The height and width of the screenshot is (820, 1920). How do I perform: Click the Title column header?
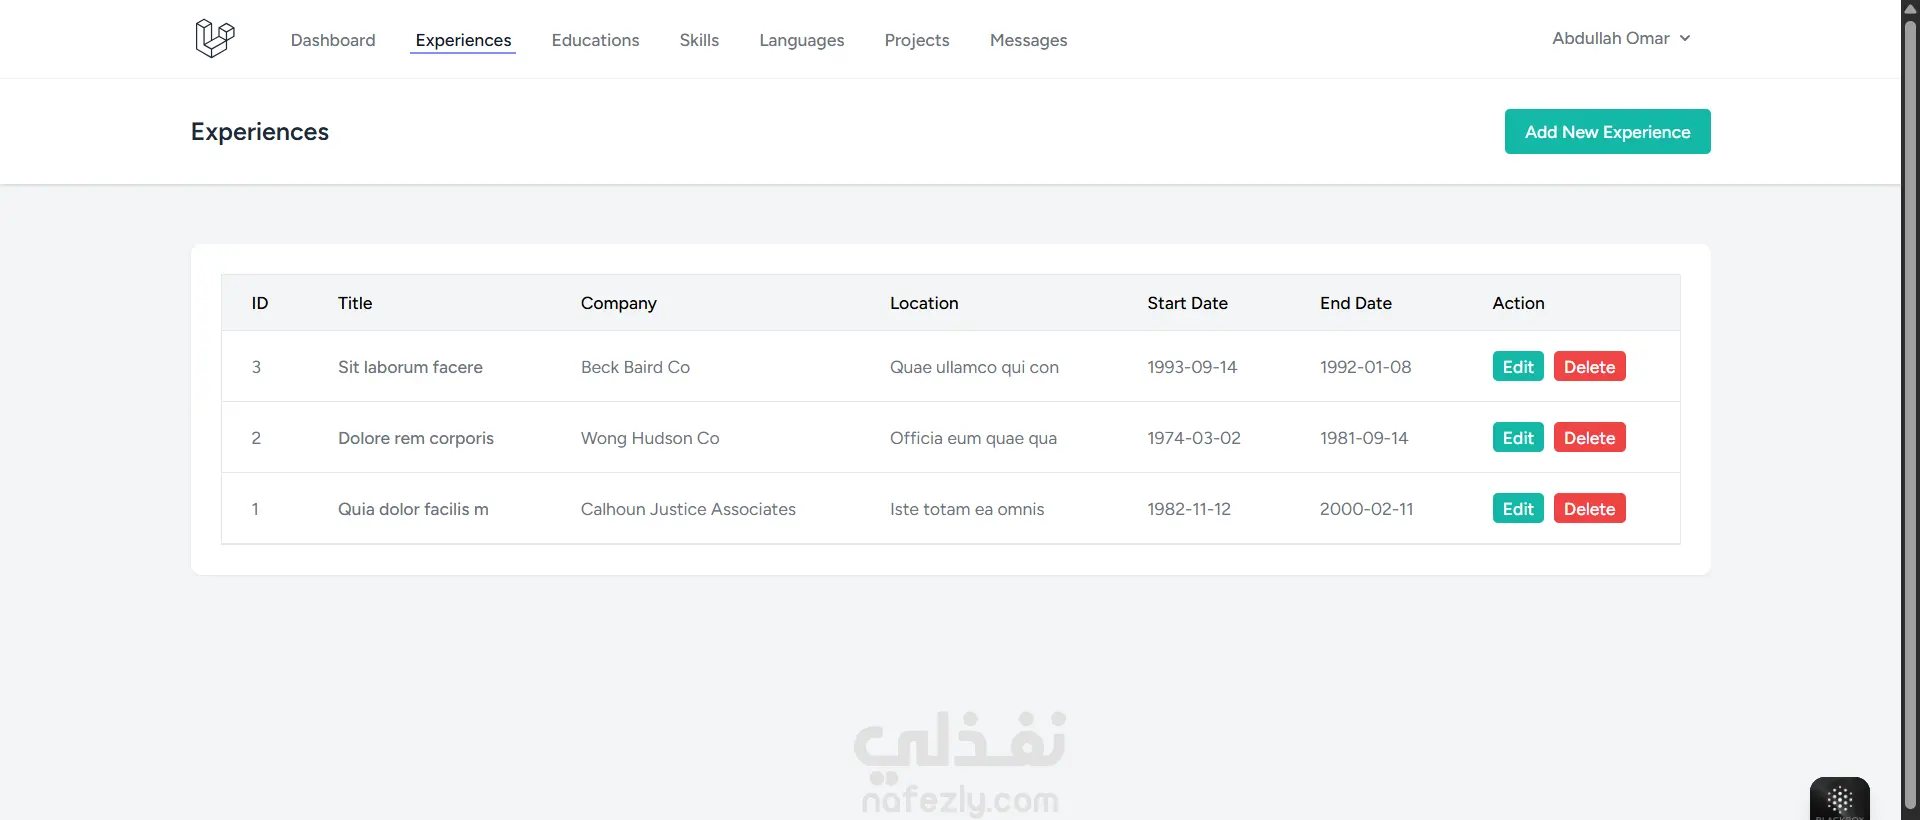355,303
